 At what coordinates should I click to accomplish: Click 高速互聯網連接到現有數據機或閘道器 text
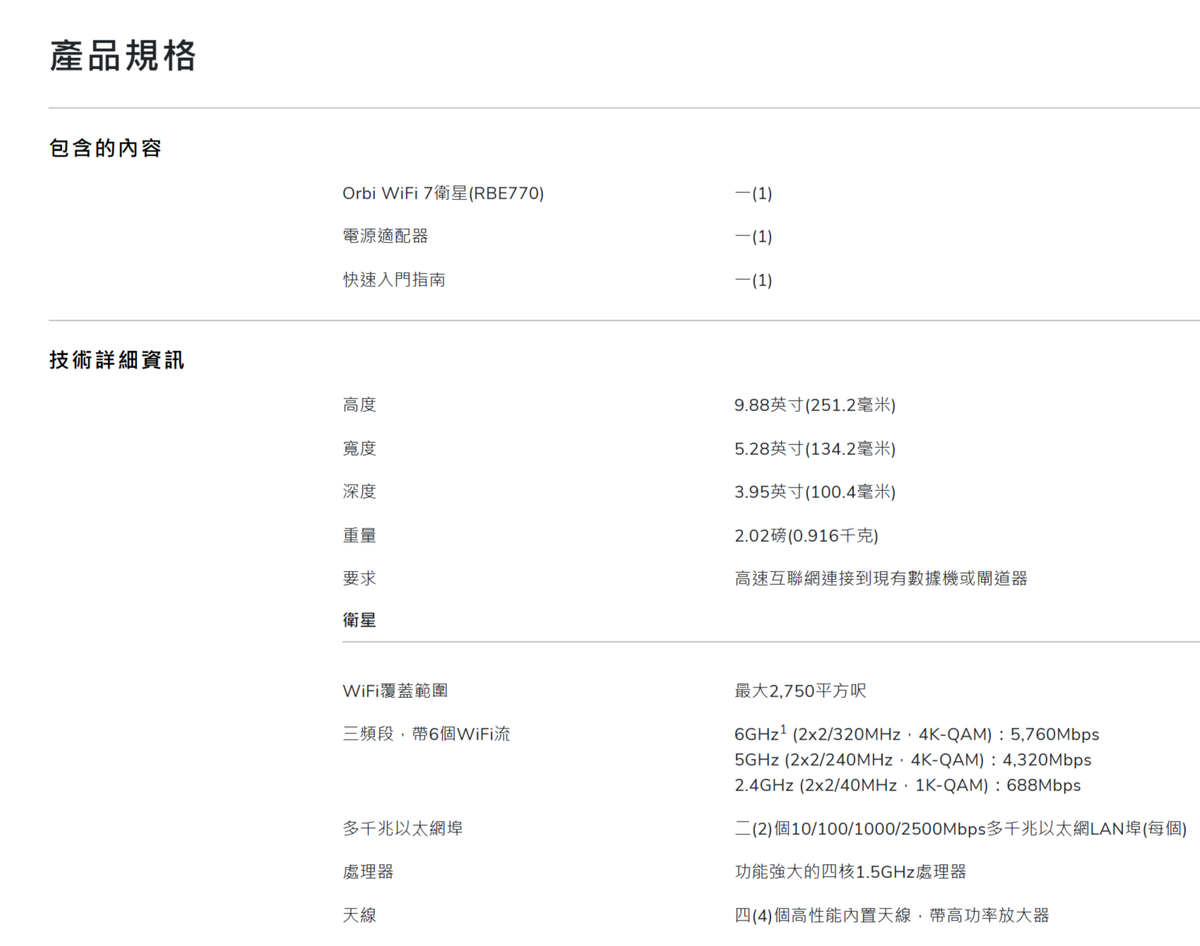click(x=881, y=578)
